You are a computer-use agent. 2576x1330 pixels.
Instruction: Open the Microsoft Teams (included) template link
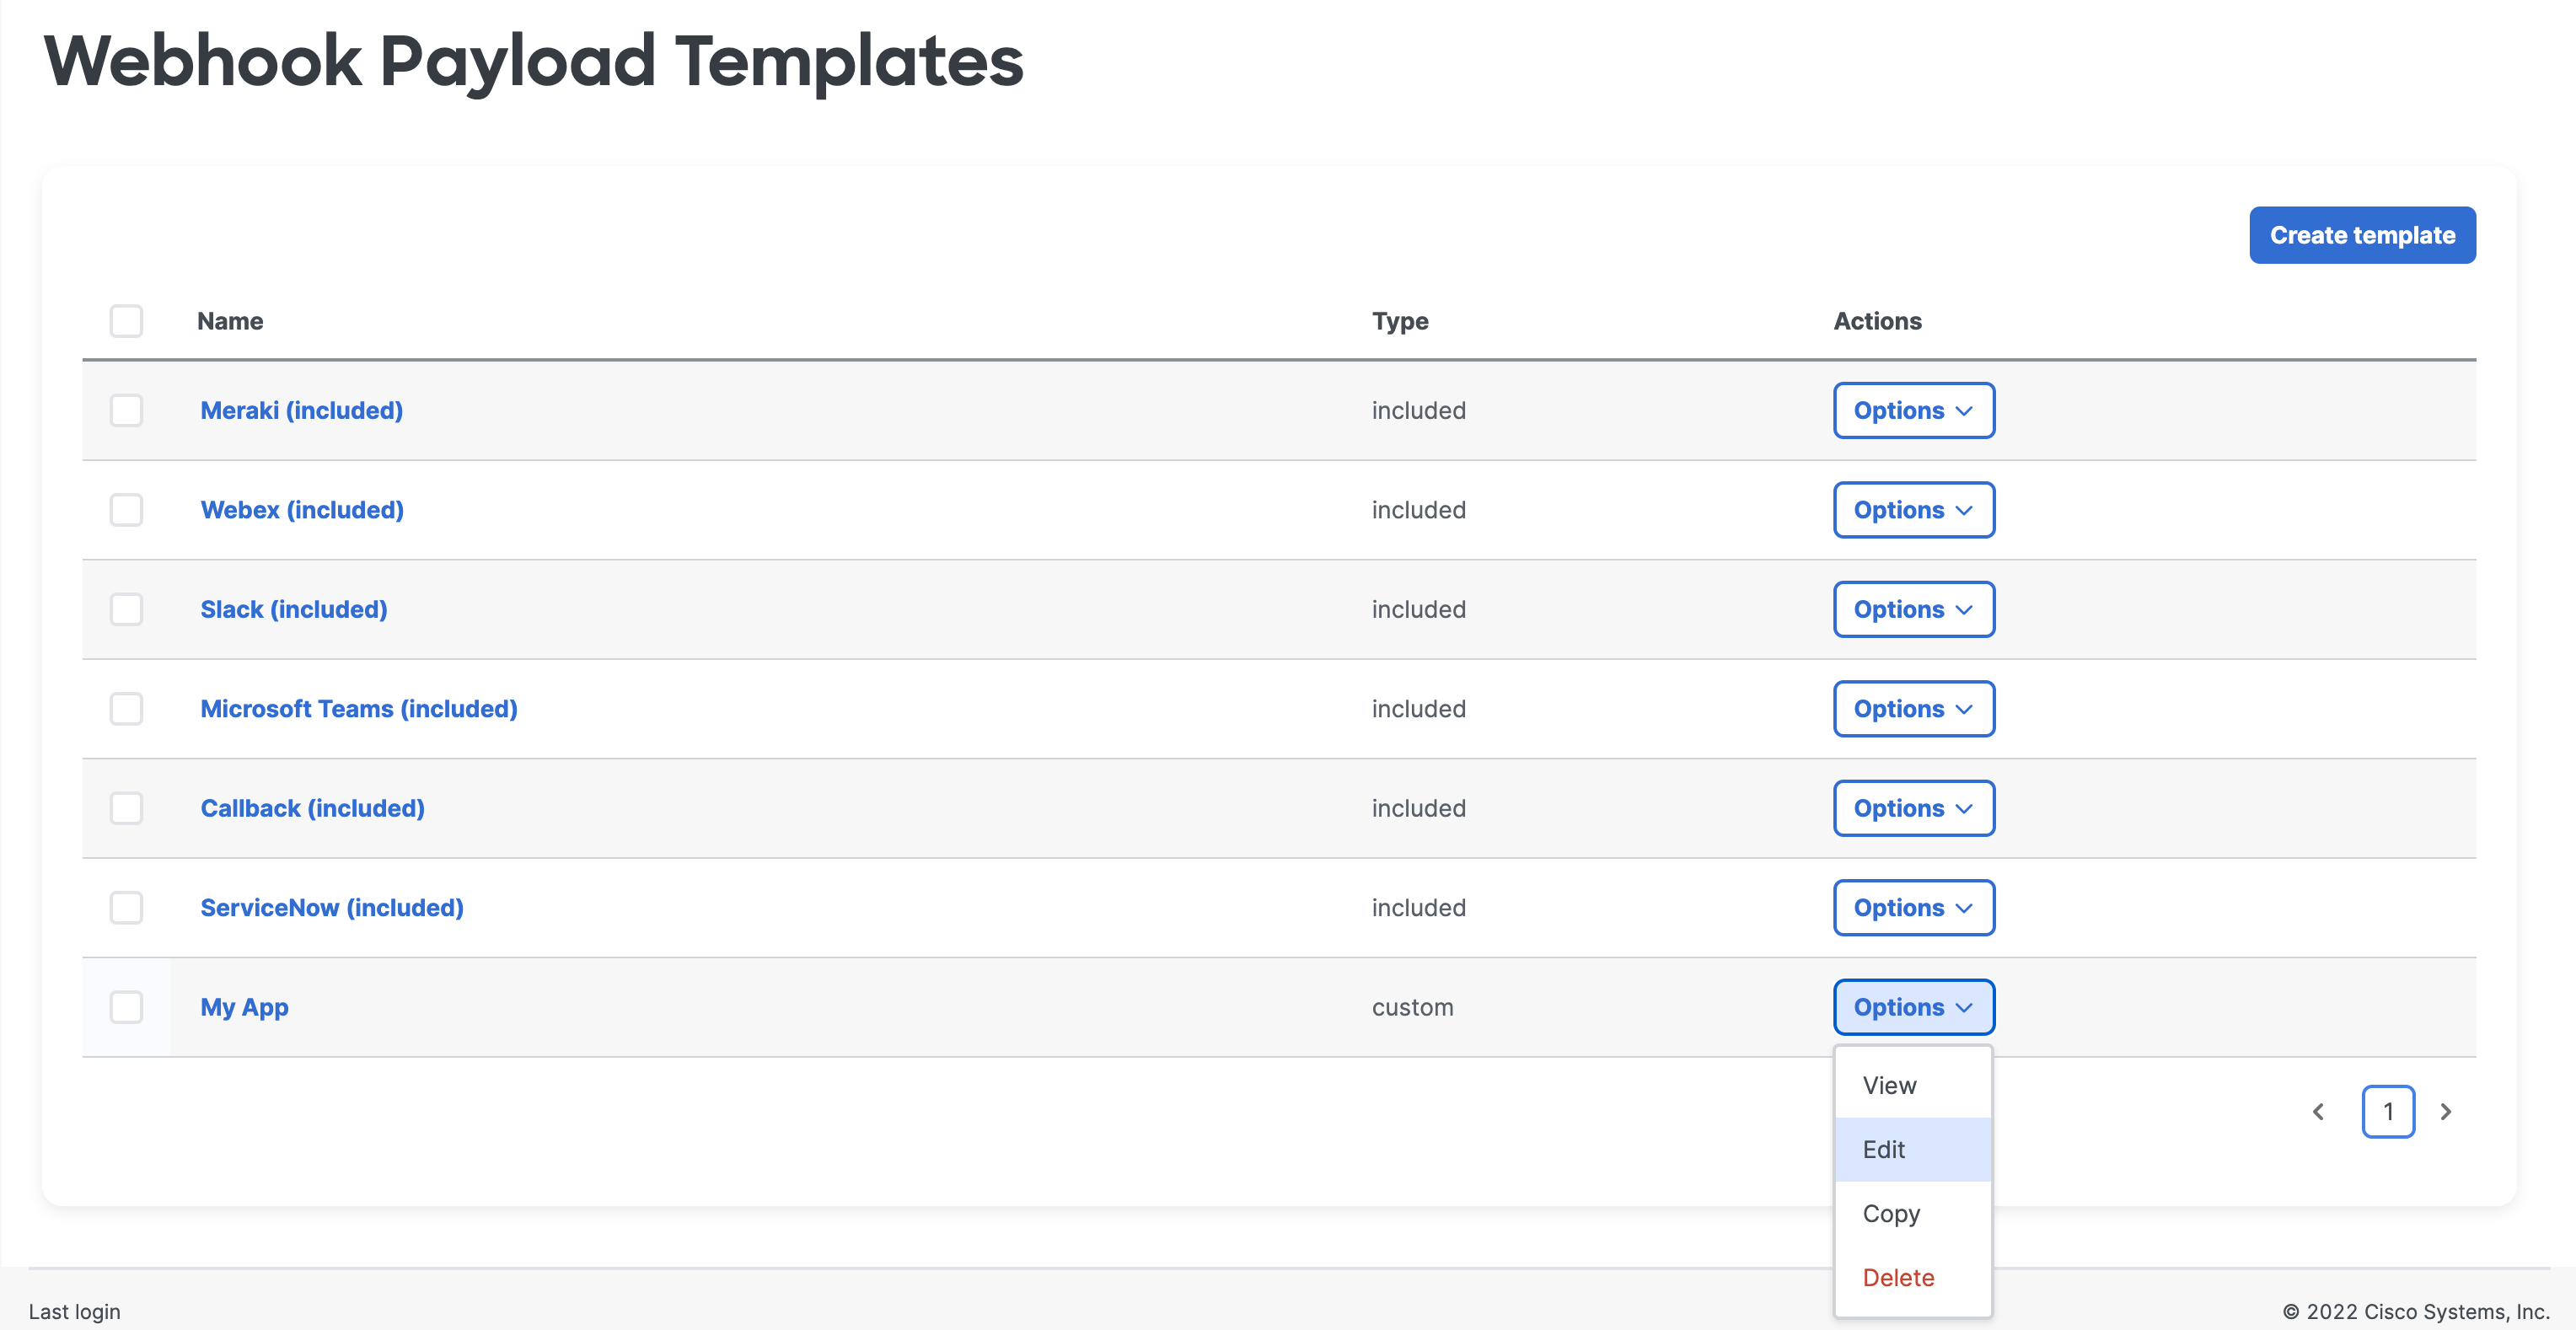point(358,708)
